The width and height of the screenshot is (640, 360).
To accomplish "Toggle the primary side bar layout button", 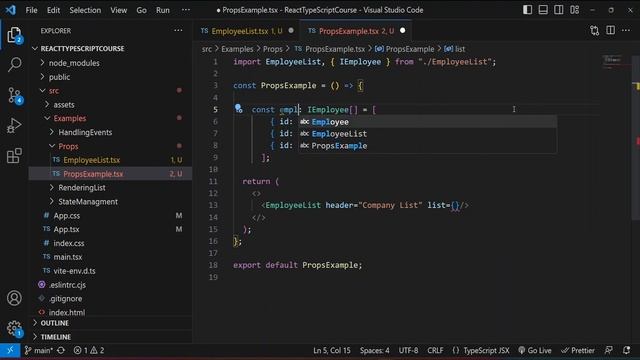I will (x=527, y=10).
